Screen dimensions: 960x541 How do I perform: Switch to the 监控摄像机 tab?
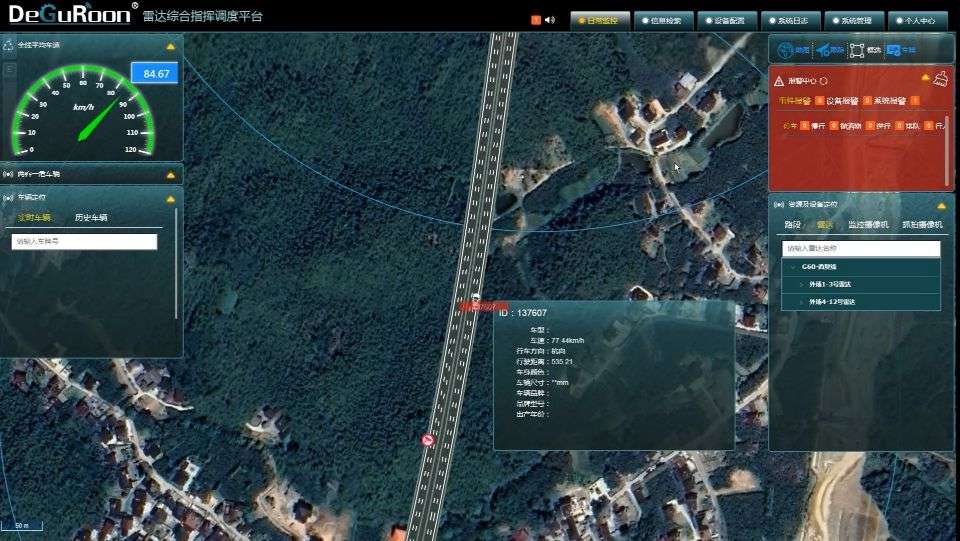point(868,225)
